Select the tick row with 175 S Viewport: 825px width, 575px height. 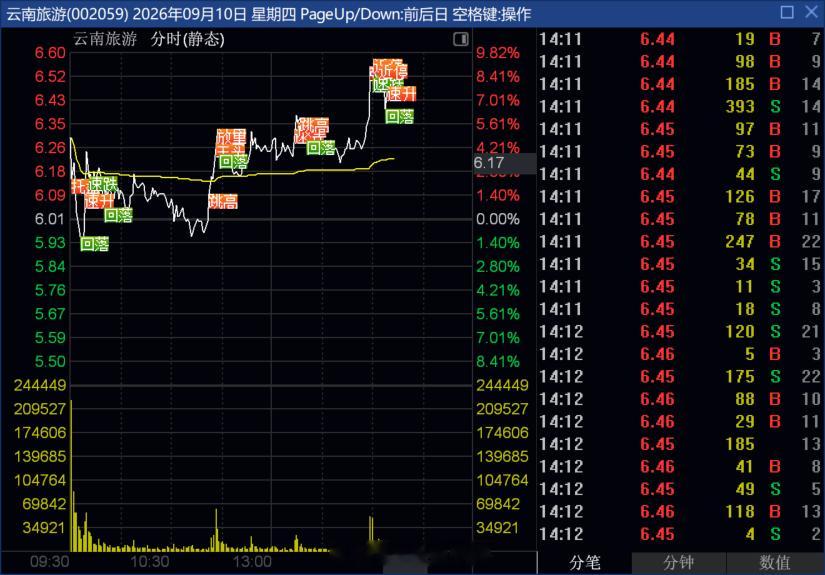pyautogui.click(x=680, y=377)
